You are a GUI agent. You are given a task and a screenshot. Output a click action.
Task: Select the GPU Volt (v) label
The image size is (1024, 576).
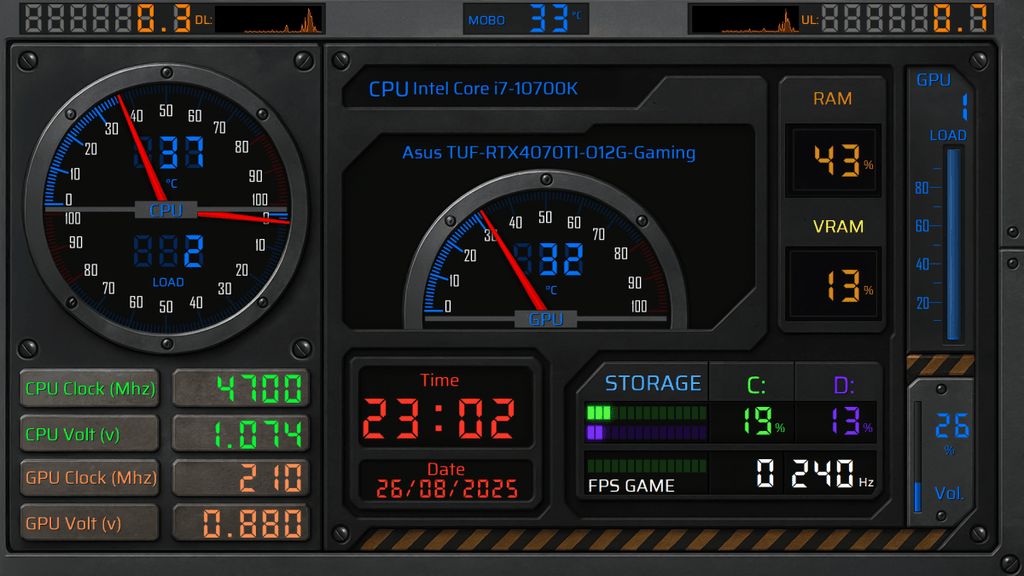tap(91, 522)
